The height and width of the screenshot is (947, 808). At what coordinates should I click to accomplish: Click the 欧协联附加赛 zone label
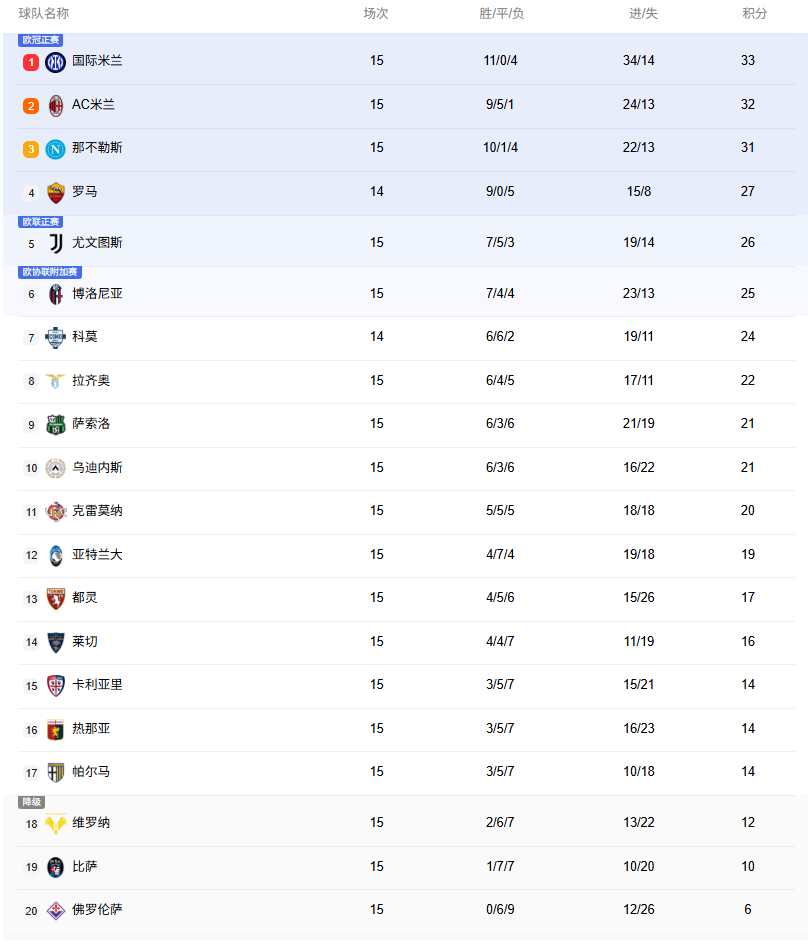[x=50, y=272]
